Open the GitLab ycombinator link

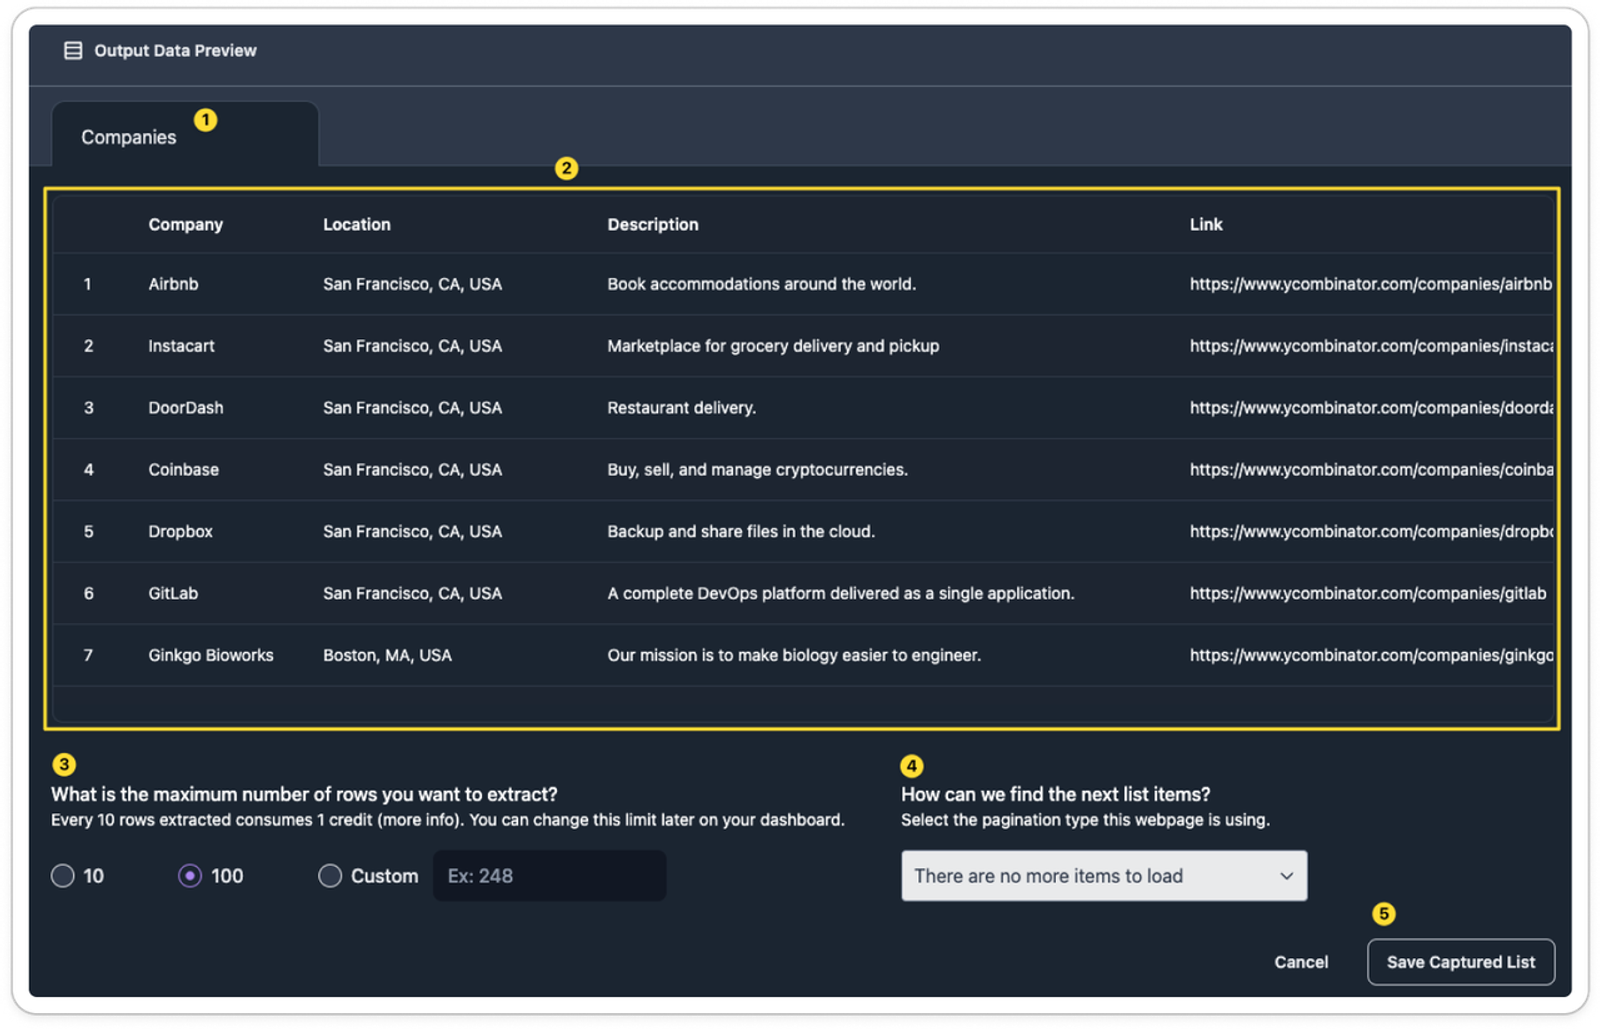(1368, 593)
